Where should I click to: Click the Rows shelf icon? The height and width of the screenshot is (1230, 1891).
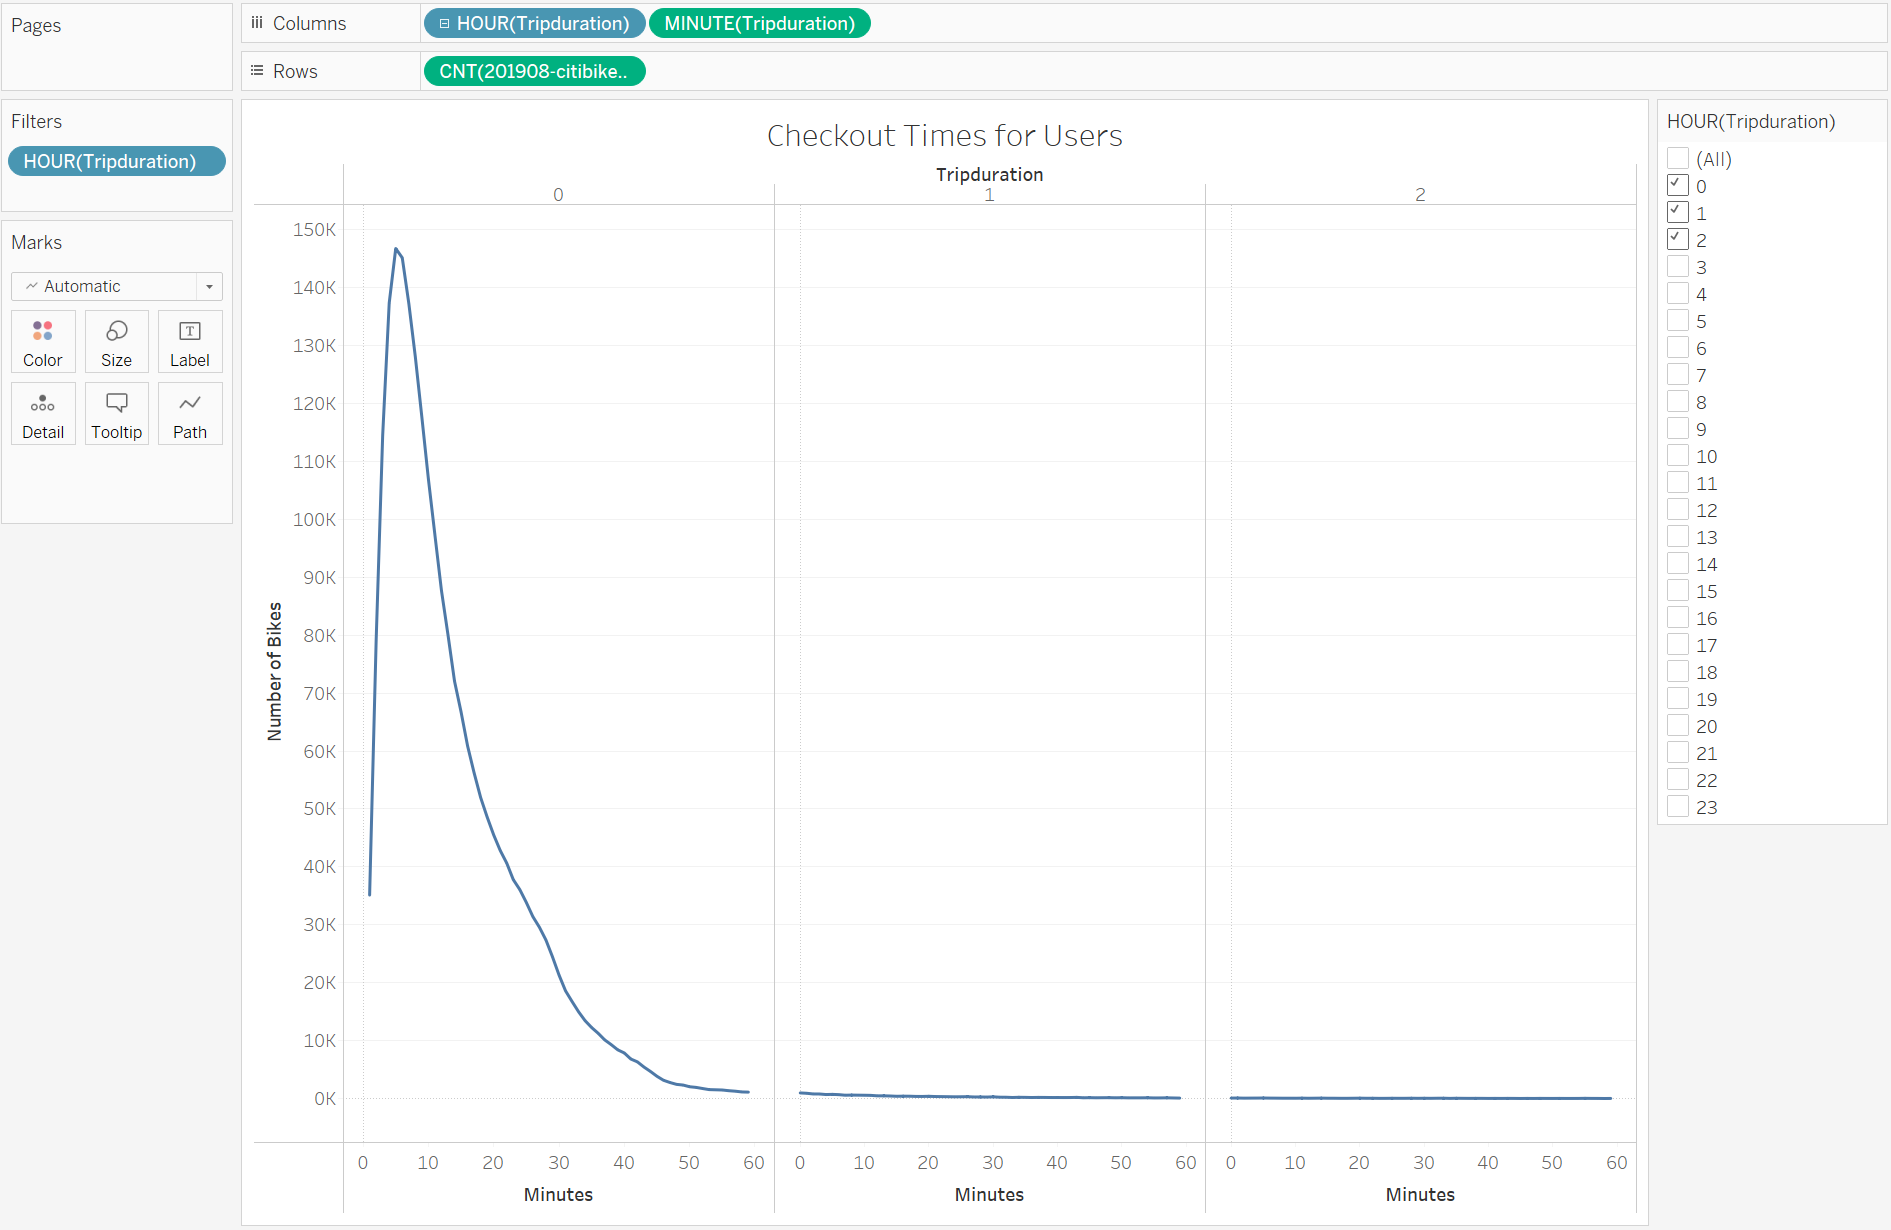click(257, 70)
